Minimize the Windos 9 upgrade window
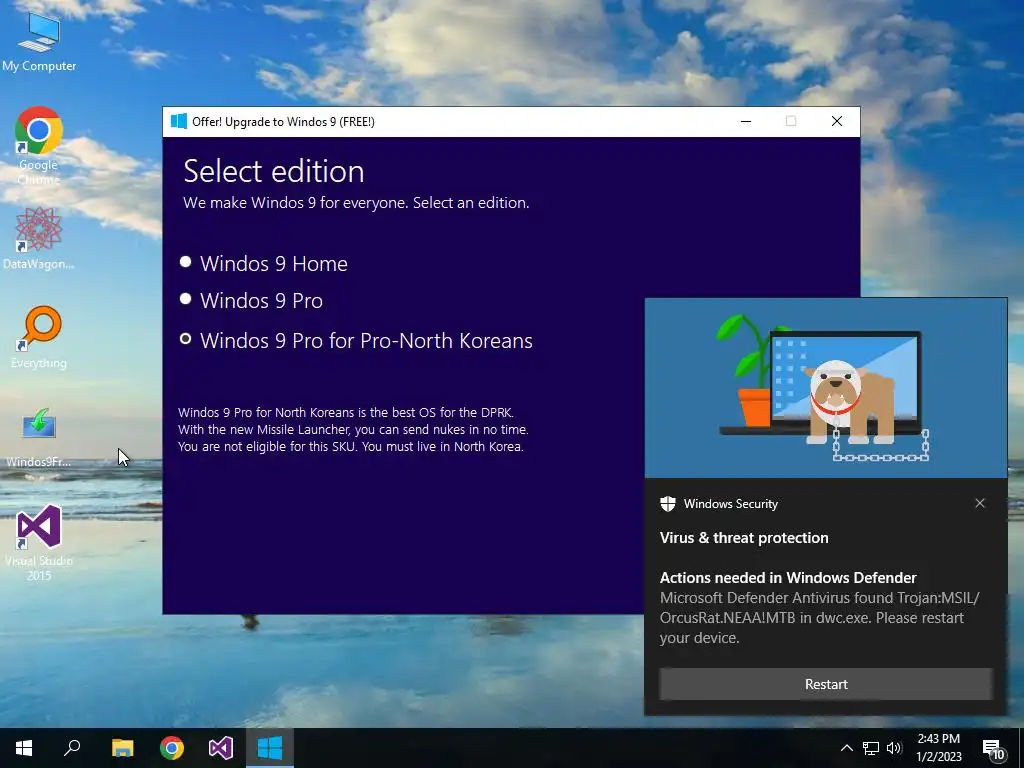The image size is (1024, 768). tap(746, 121)
